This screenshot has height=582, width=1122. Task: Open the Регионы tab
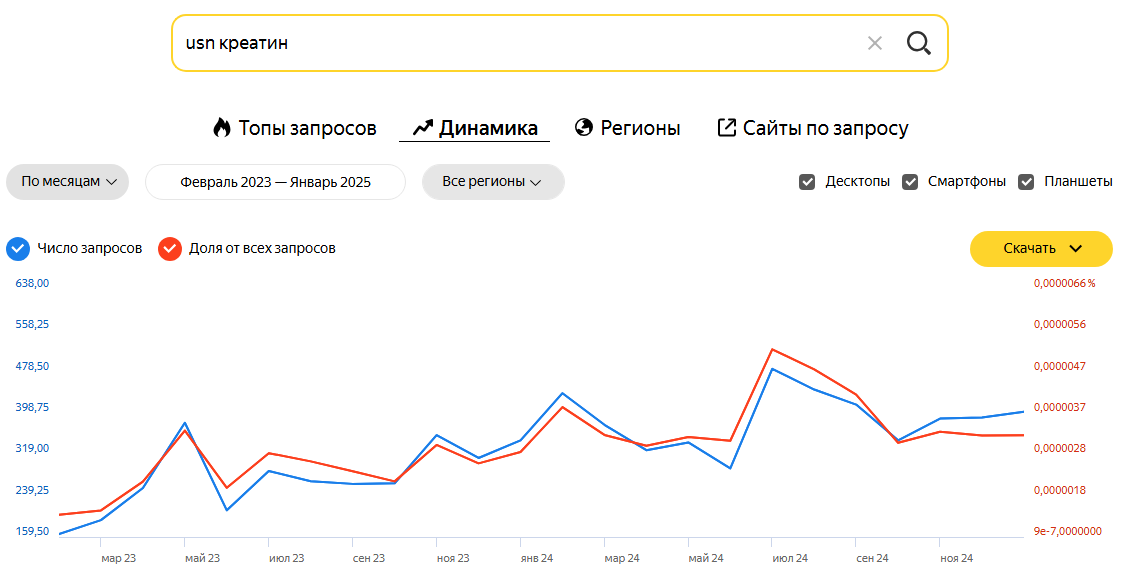tap(640, 128)
